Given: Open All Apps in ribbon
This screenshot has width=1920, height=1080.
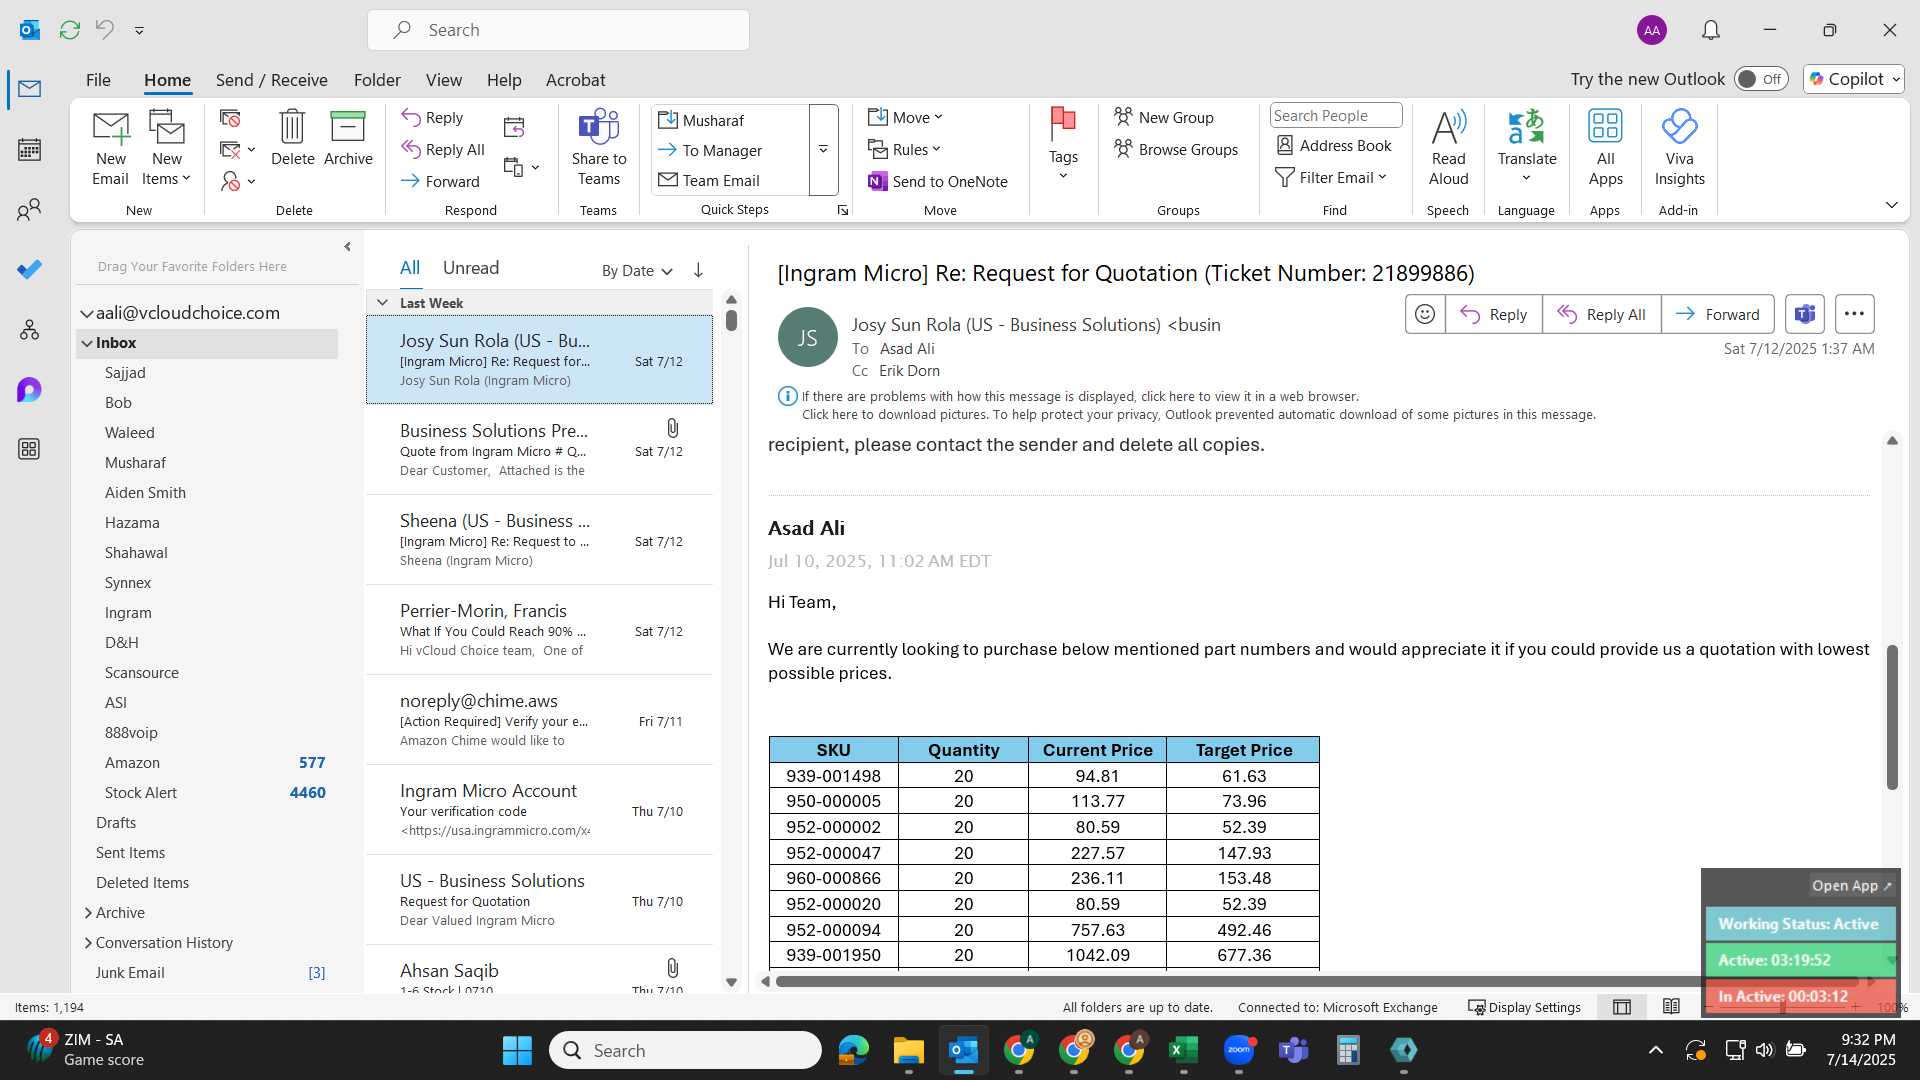Looking at the screenshot, I should point(1605,148).
